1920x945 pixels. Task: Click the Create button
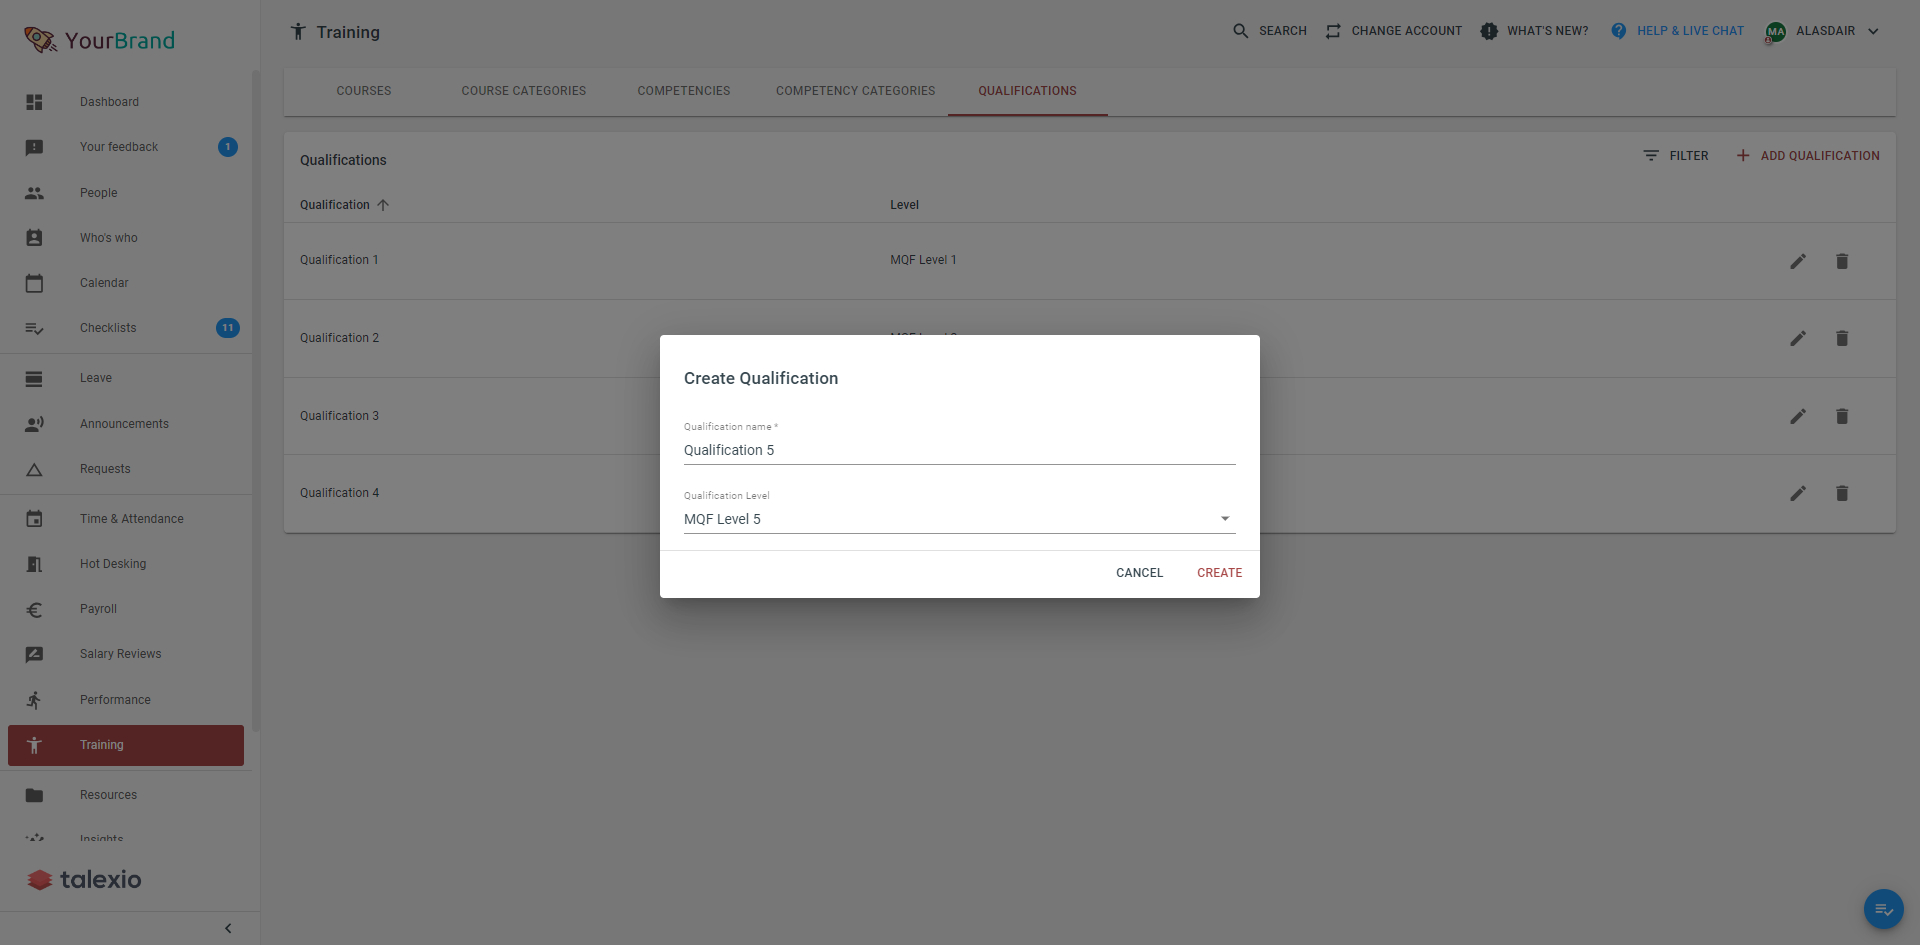point(1220,573)
